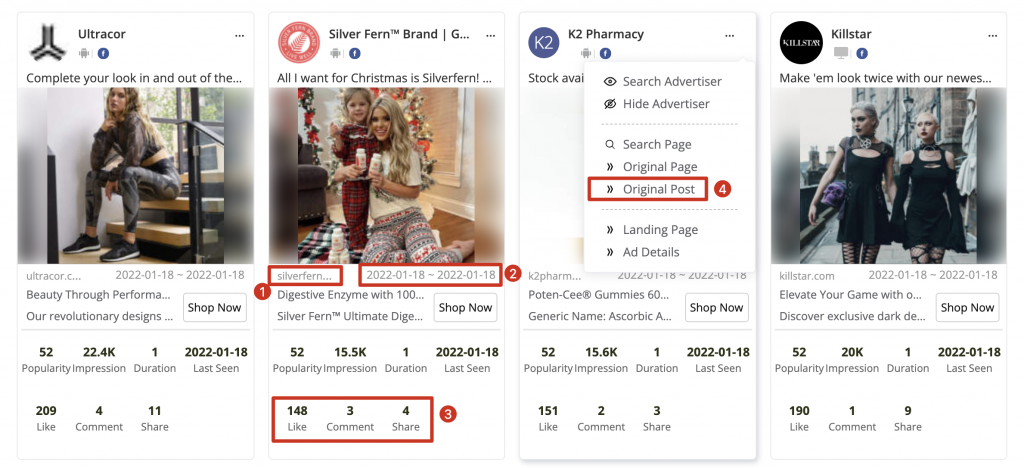
Task: Click the K2 Pharmacy avatar icon
Action: [x=545, y=42]
